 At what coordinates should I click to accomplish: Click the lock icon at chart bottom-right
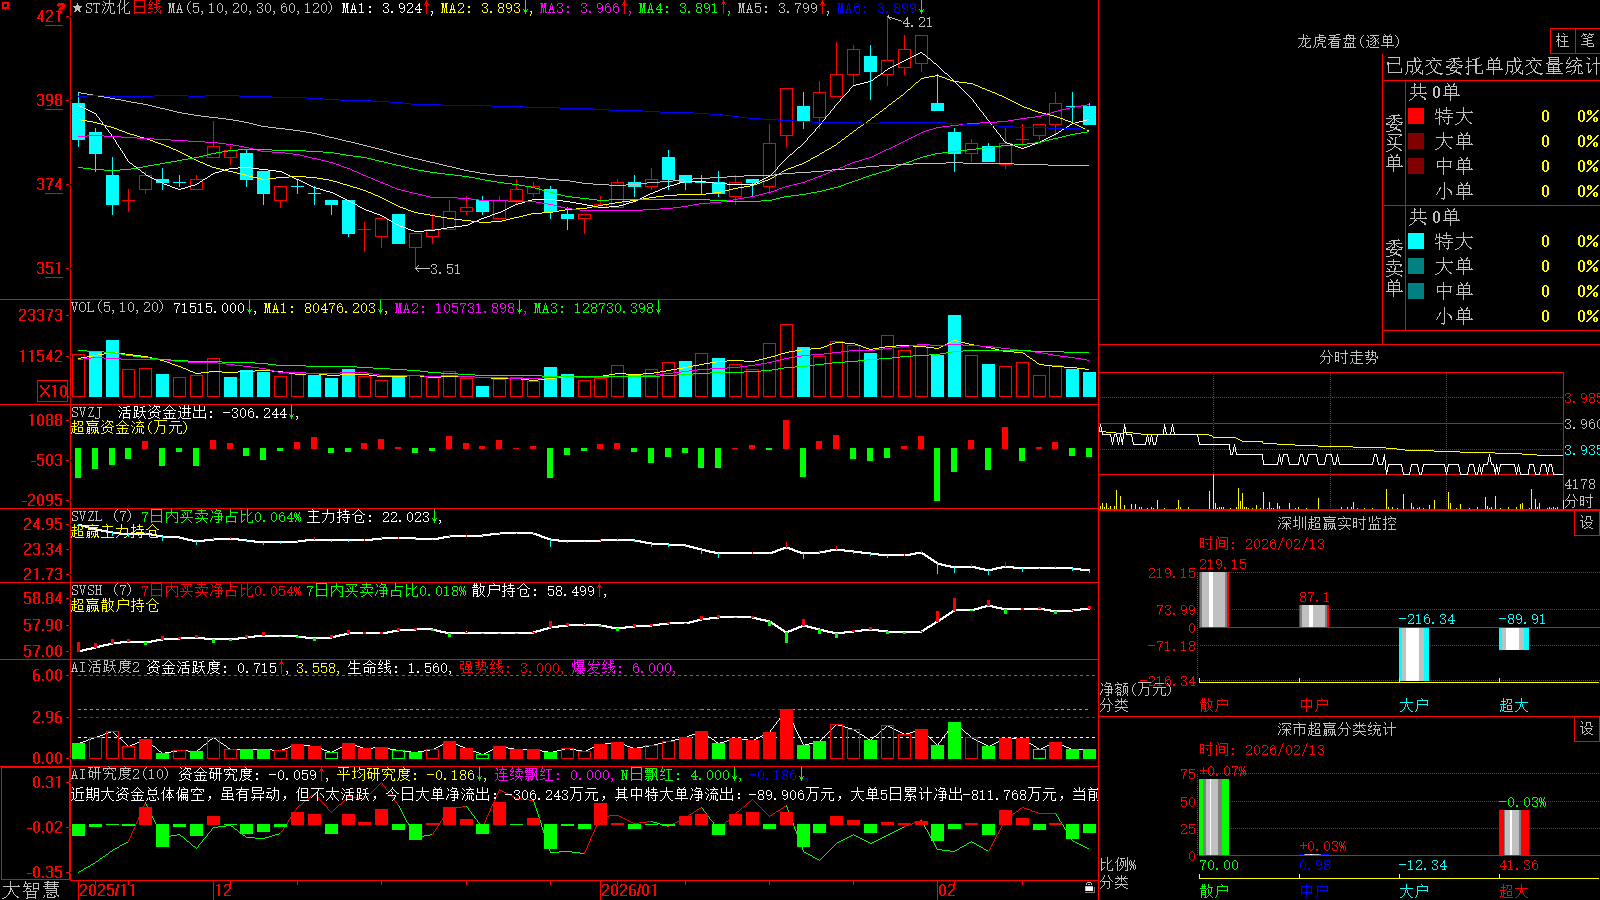point(1089,888)
